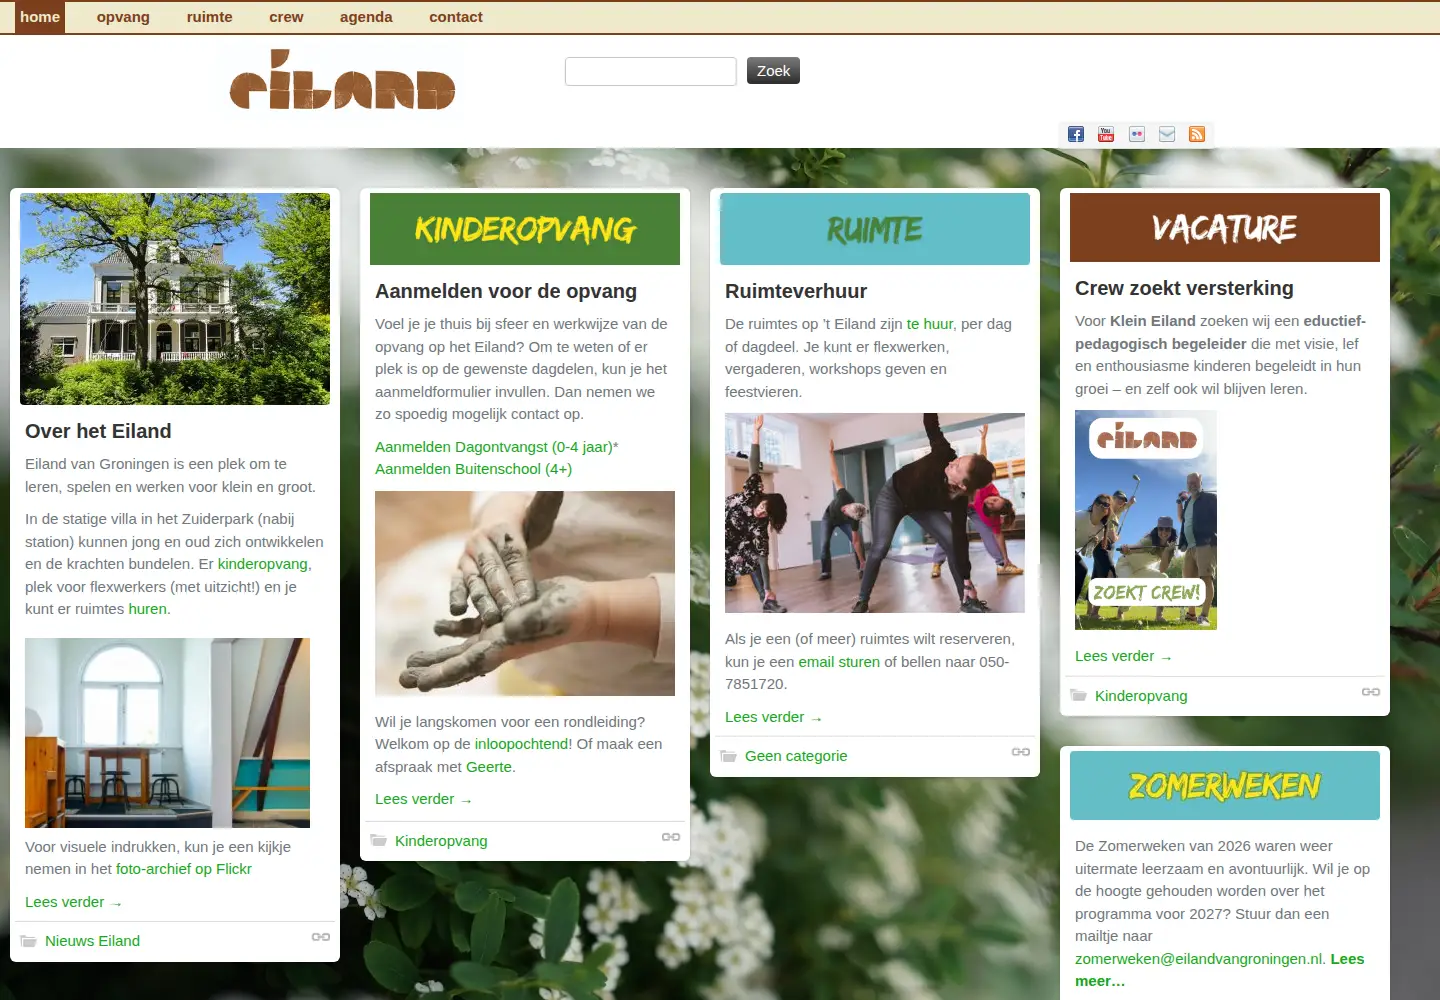
Task: Click permalink chain icon on Ruimteverhuur card
Action: [1021, 752]
